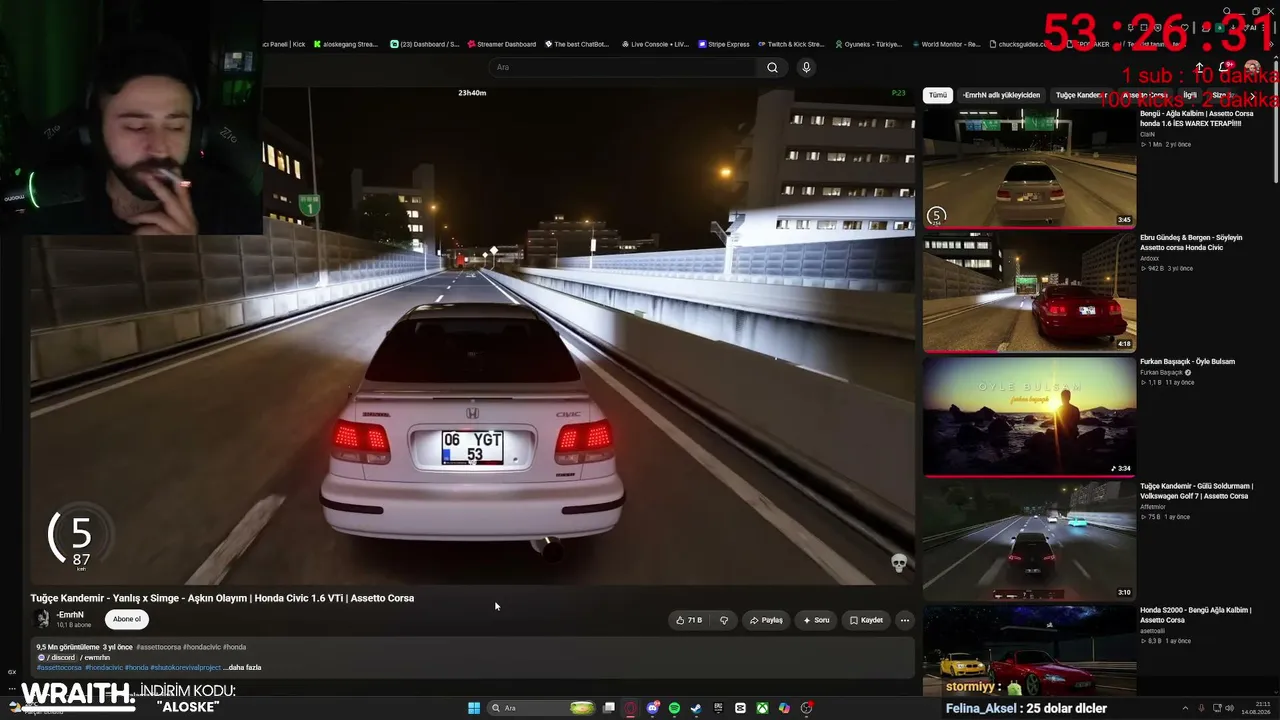This screenshot has width=1280, height=720.
Task: Open the -EmrhN channel avatar
Action: pyautogui.click(x=42, y=619)
